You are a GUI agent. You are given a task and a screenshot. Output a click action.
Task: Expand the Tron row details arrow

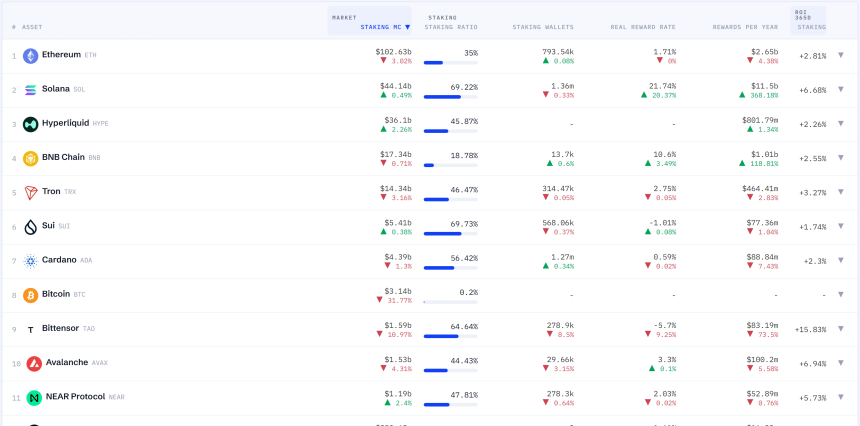(x=841, y=191)
